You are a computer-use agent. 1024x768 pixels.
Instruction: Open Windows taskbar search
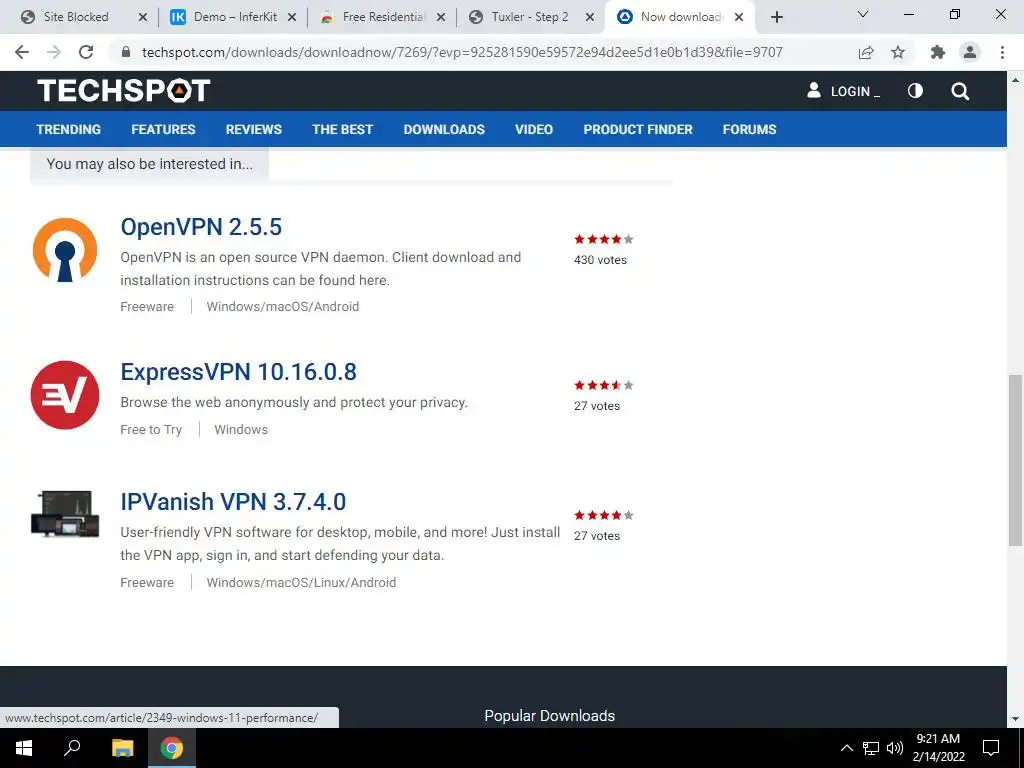(x=72, y=748)
